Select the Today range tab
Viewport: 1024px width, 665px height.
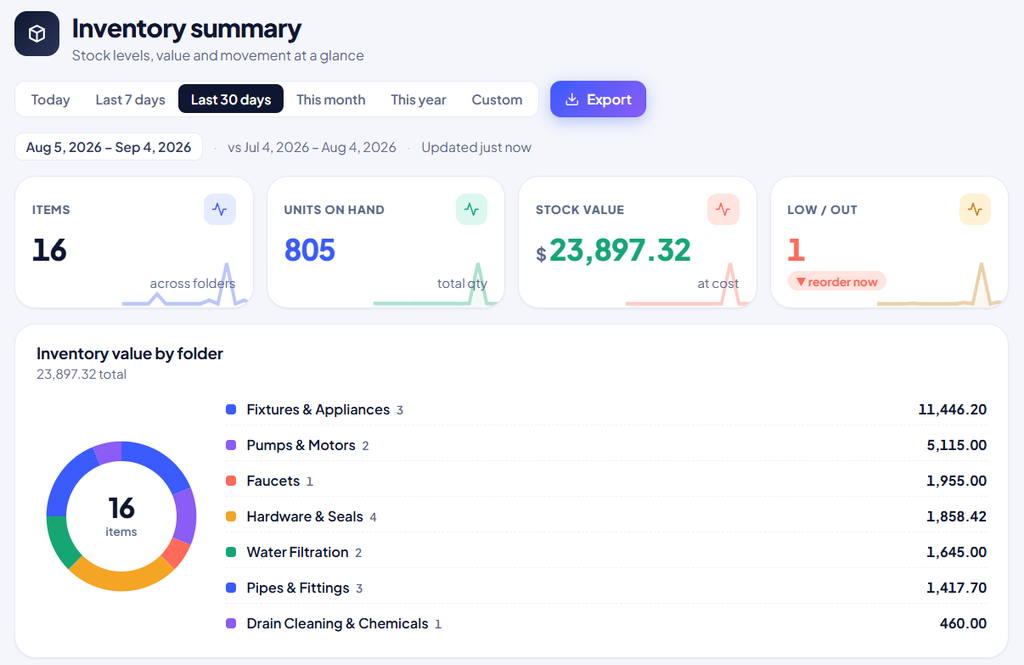pyautogui.click(x=50, y=99)
